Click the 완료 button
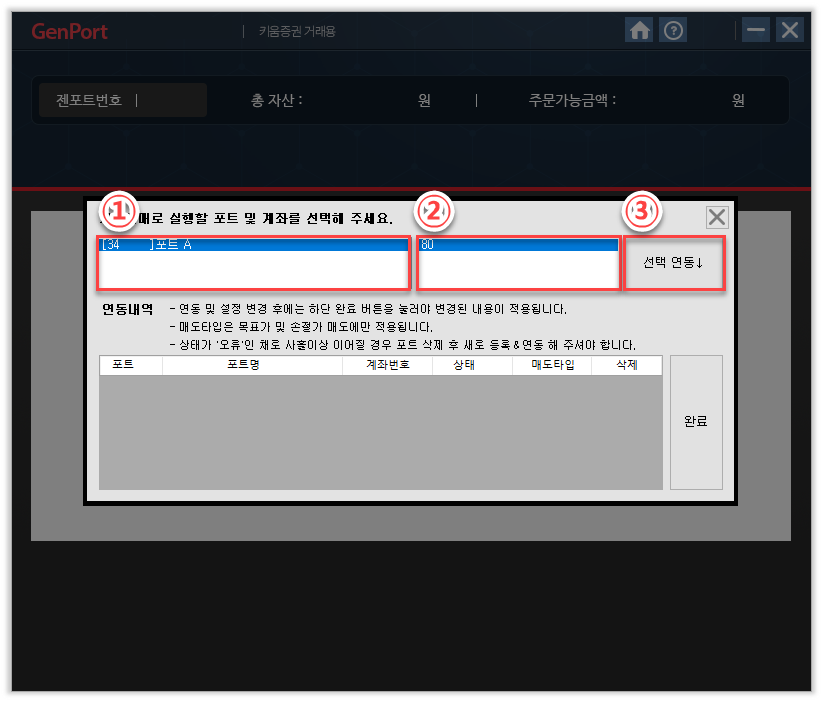The width and height of the screenshot is (822, 702). click(696, 422)
